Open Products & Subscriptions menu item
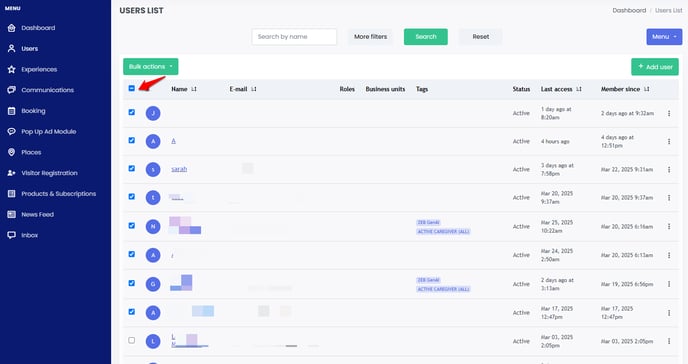The width and height of the screenshot is (688, 364). [58, 194]
